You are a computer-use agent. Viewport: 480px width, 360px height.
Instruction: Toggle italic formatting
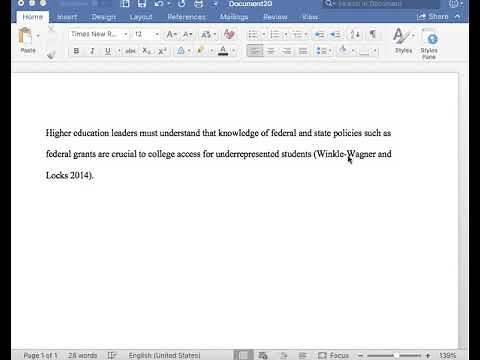click(92, 51)
